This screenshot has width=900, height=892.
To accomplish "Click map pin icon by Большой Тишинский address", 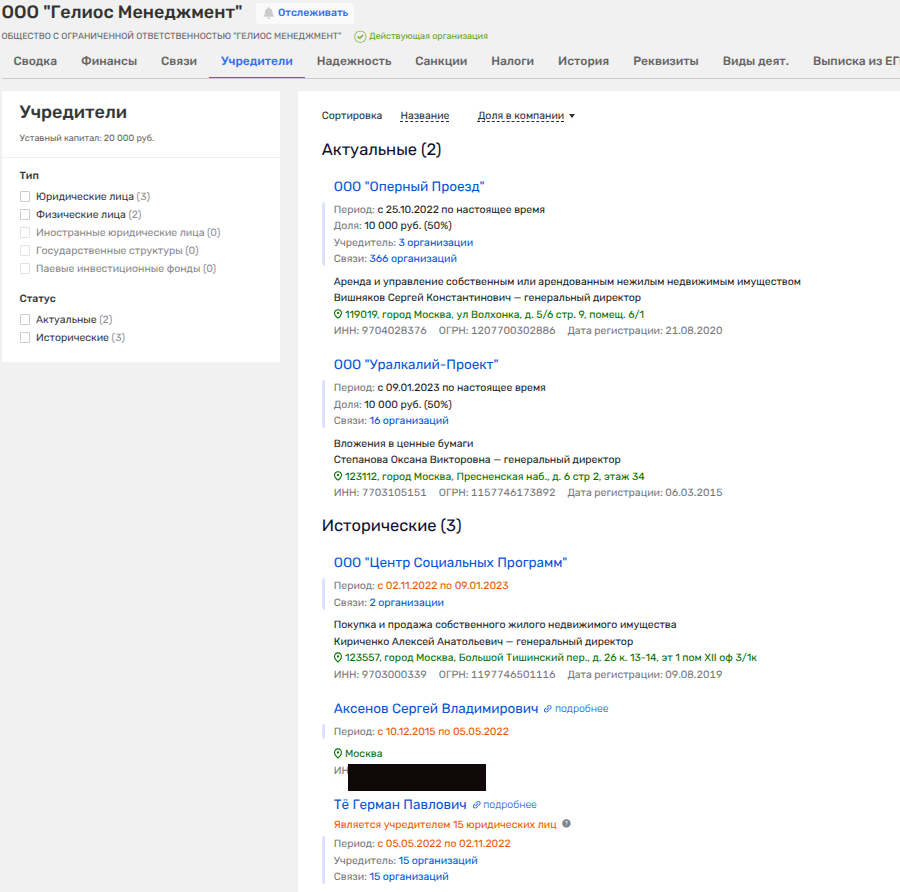I will [338, 658].
